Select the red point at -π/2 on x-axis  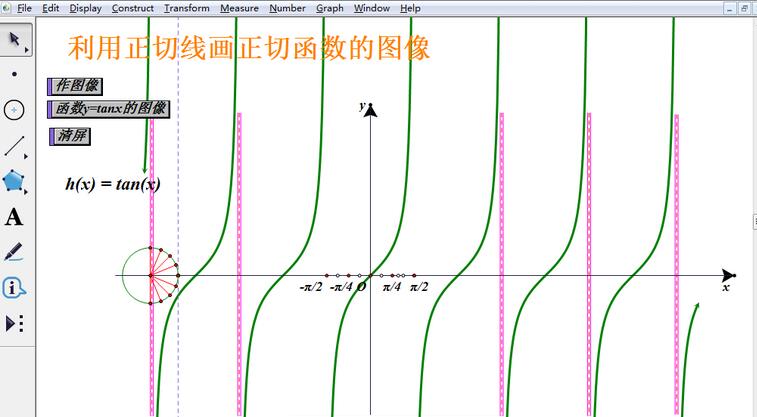pyautogui.click(x=327, y=276)
